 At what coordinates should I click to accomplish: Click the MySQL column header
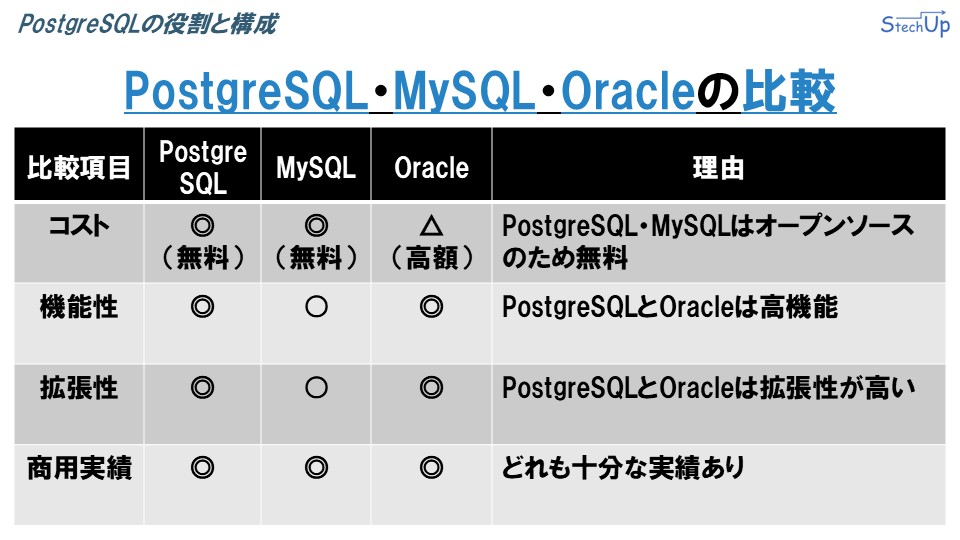coord(316,167)
